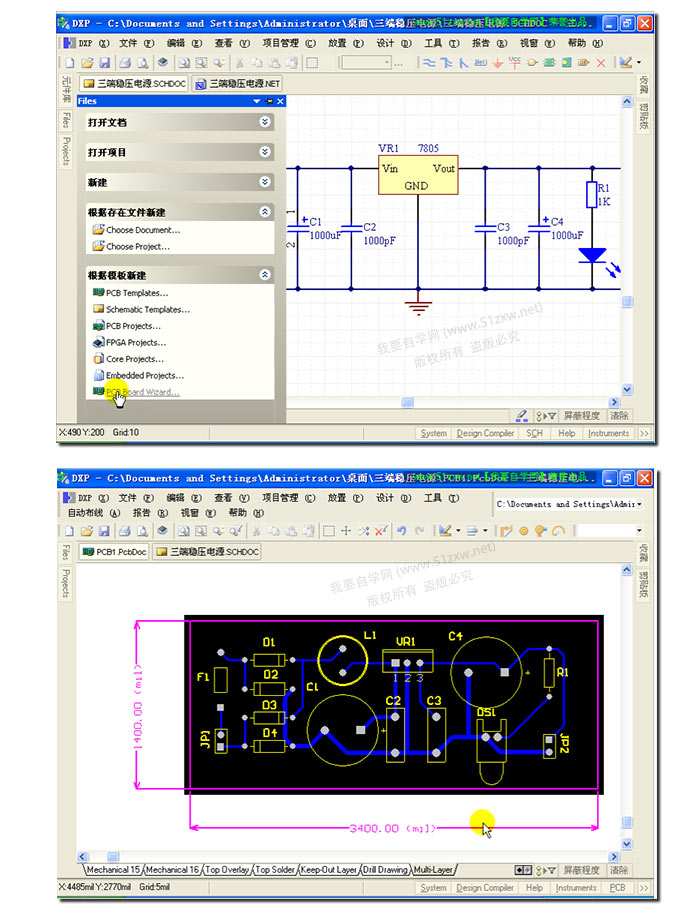
Task: Click Open folder icon in schematic window toolbar
Action: pos(87,63)
